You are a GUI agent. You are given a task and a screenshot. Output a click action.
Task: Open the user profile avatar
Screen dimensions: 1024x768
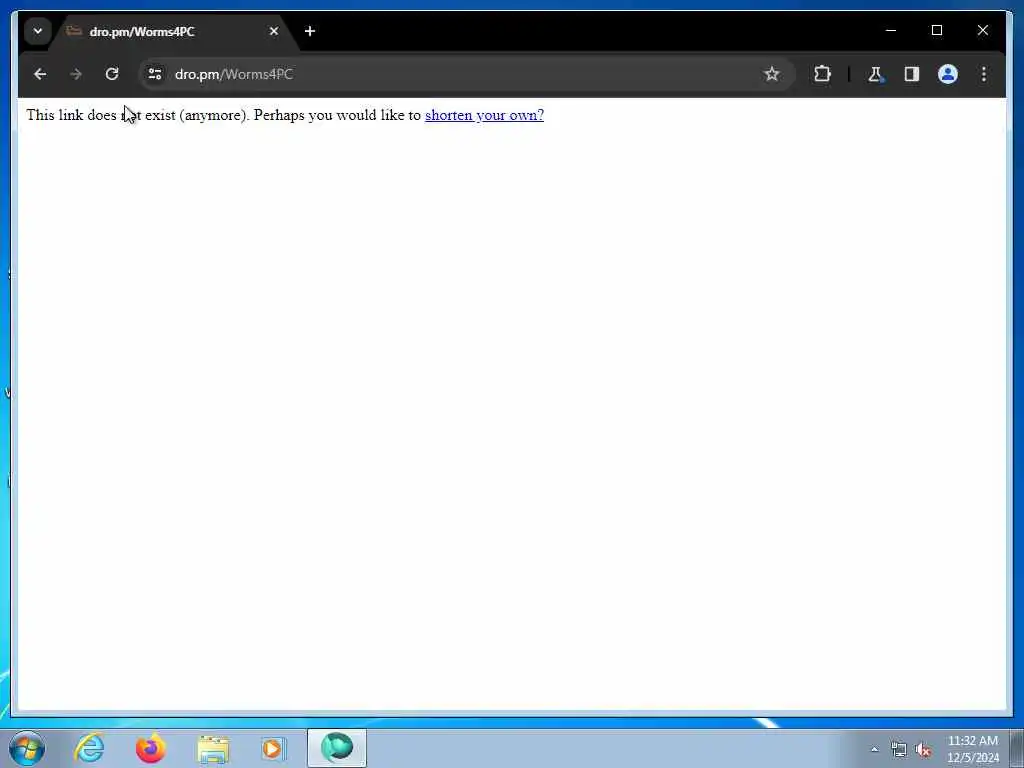948,74
